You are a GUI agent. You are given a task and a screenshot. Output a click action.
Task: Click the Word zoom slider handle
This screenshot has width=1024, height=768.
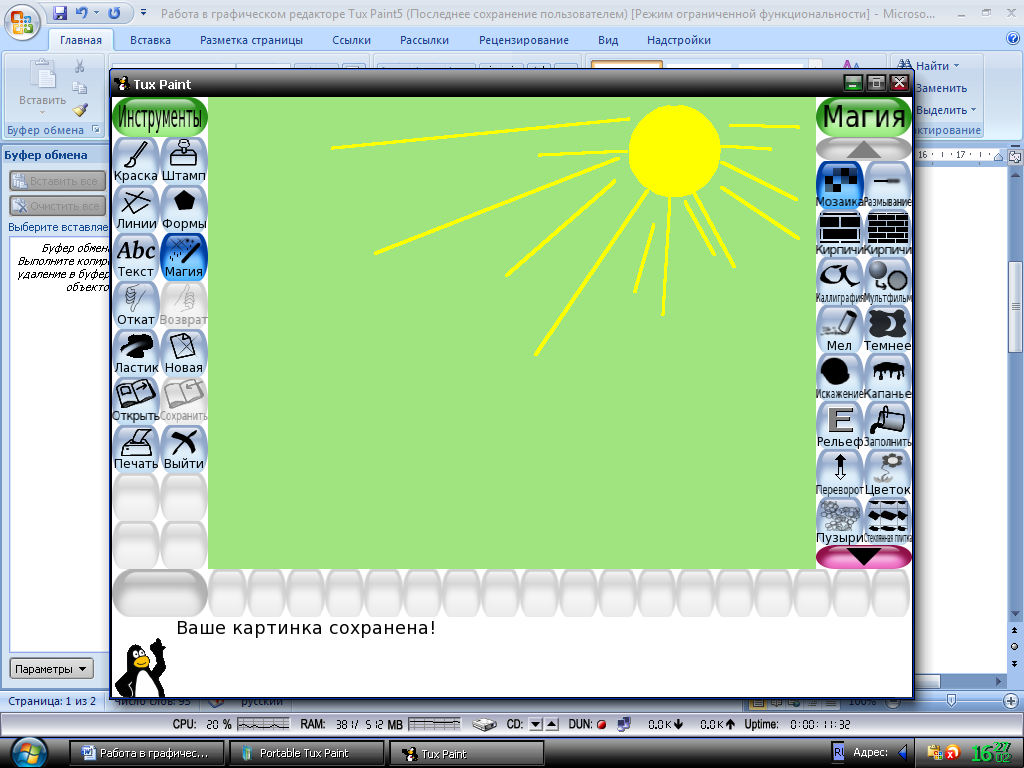[951, 701]
